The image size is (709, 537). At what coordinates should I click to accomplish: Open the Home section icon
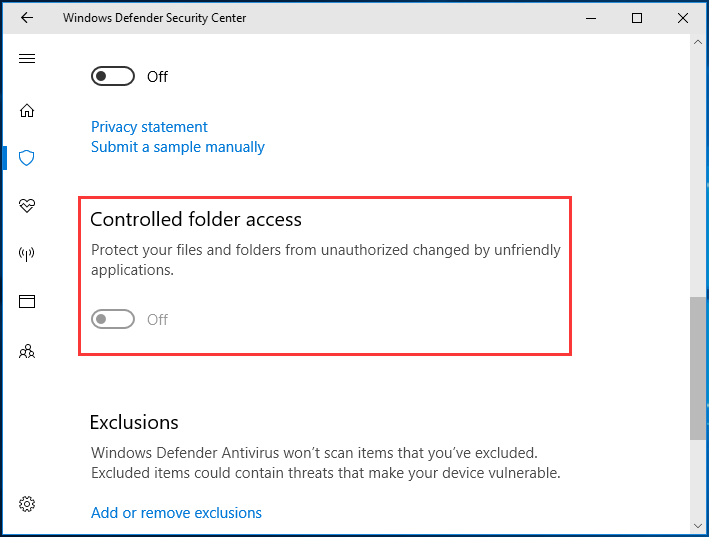coord(27,110)
